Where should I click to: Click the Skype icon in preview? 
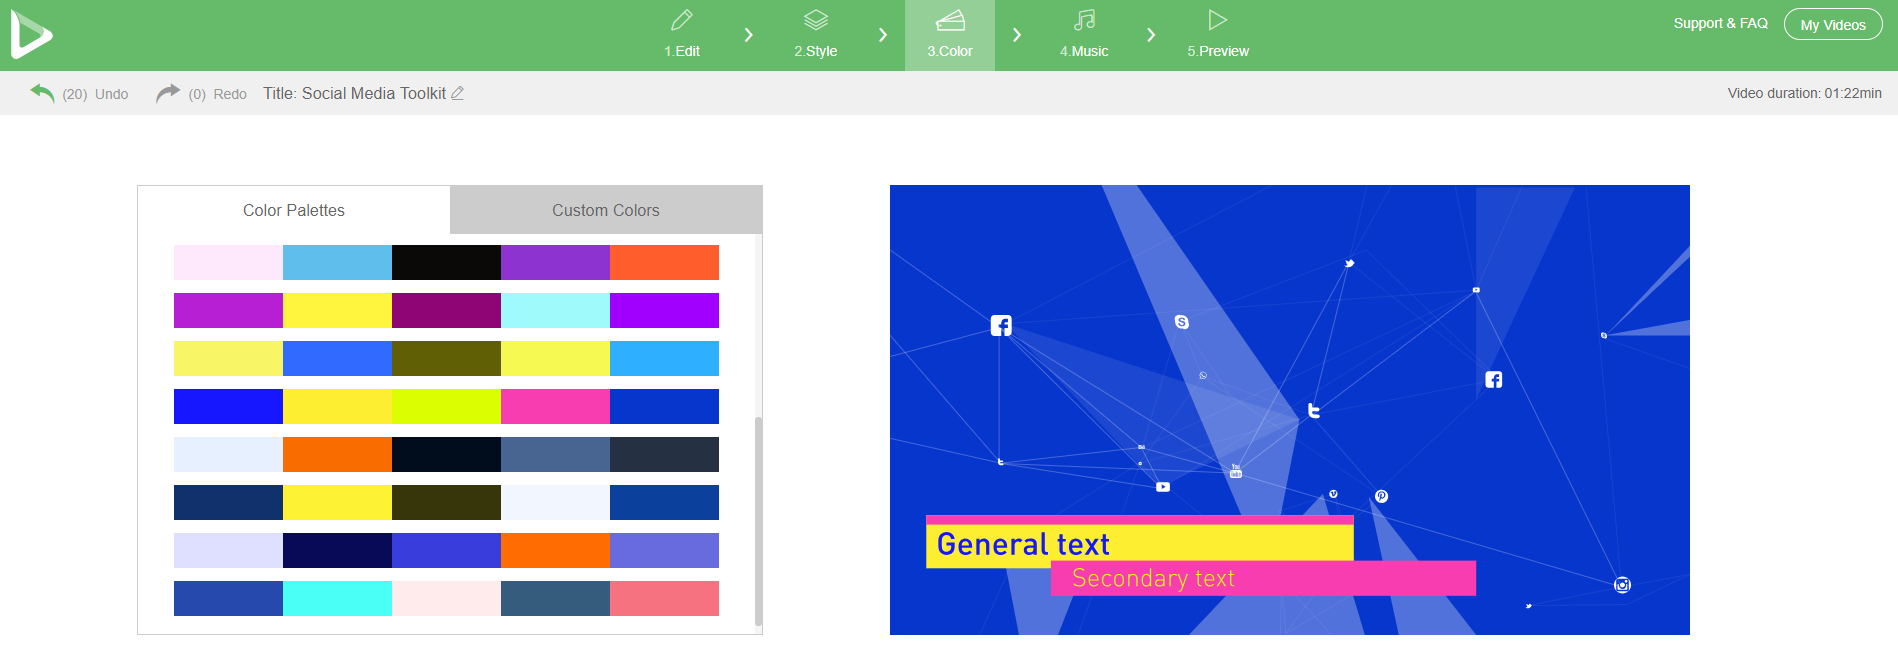coord(1182,322)
